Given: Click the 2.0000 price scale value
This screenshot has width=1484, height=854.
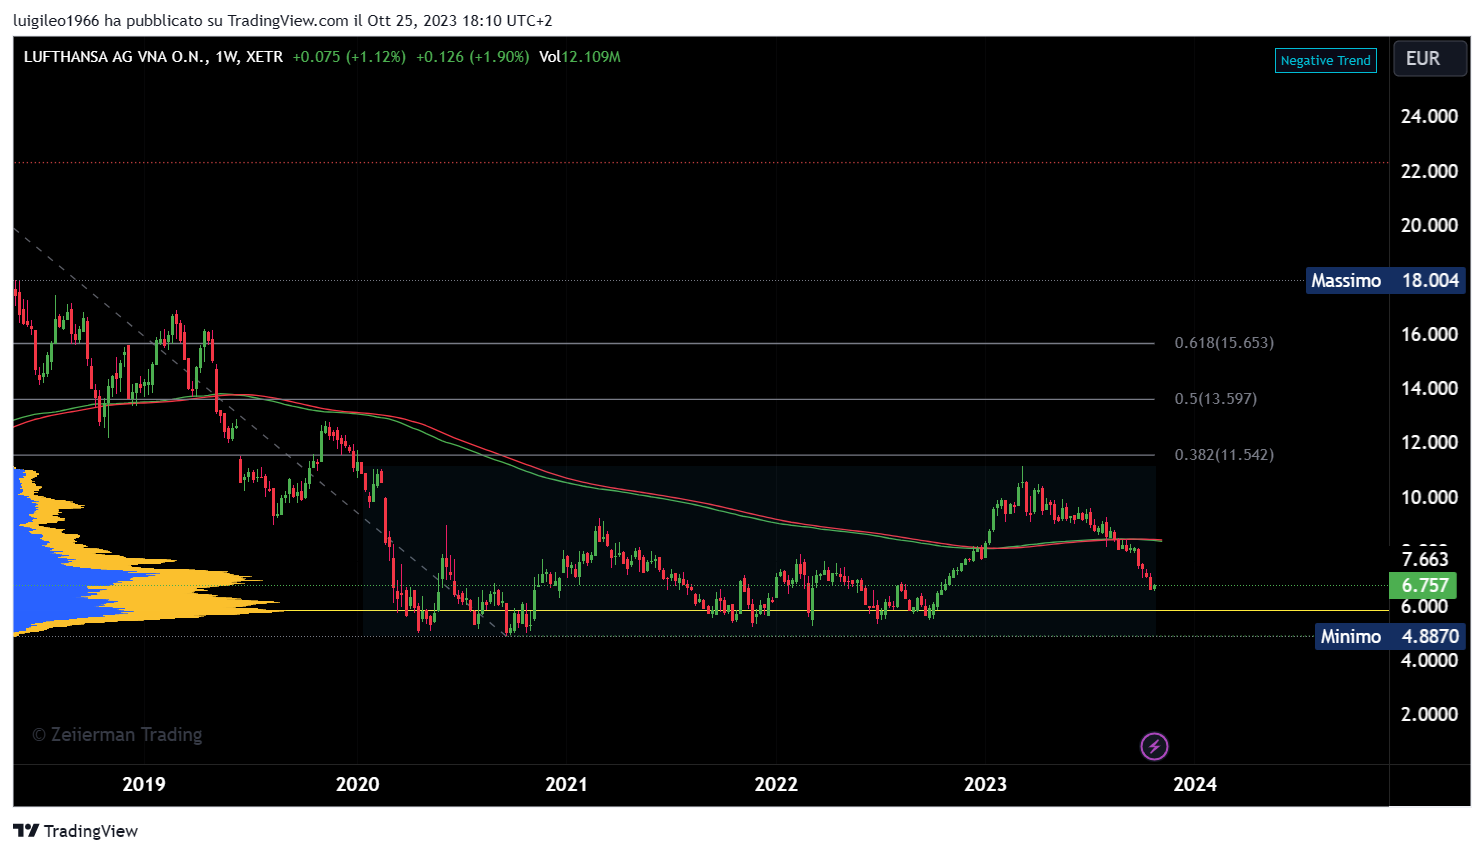Looking at the screenshot, I should click(x=1429, y=714).
